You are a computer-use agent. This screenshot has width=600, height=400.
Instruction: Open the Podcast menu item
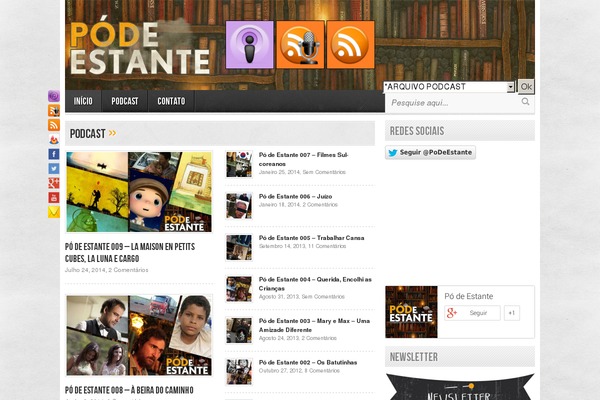pyautogui.click(x=124, y=101)
